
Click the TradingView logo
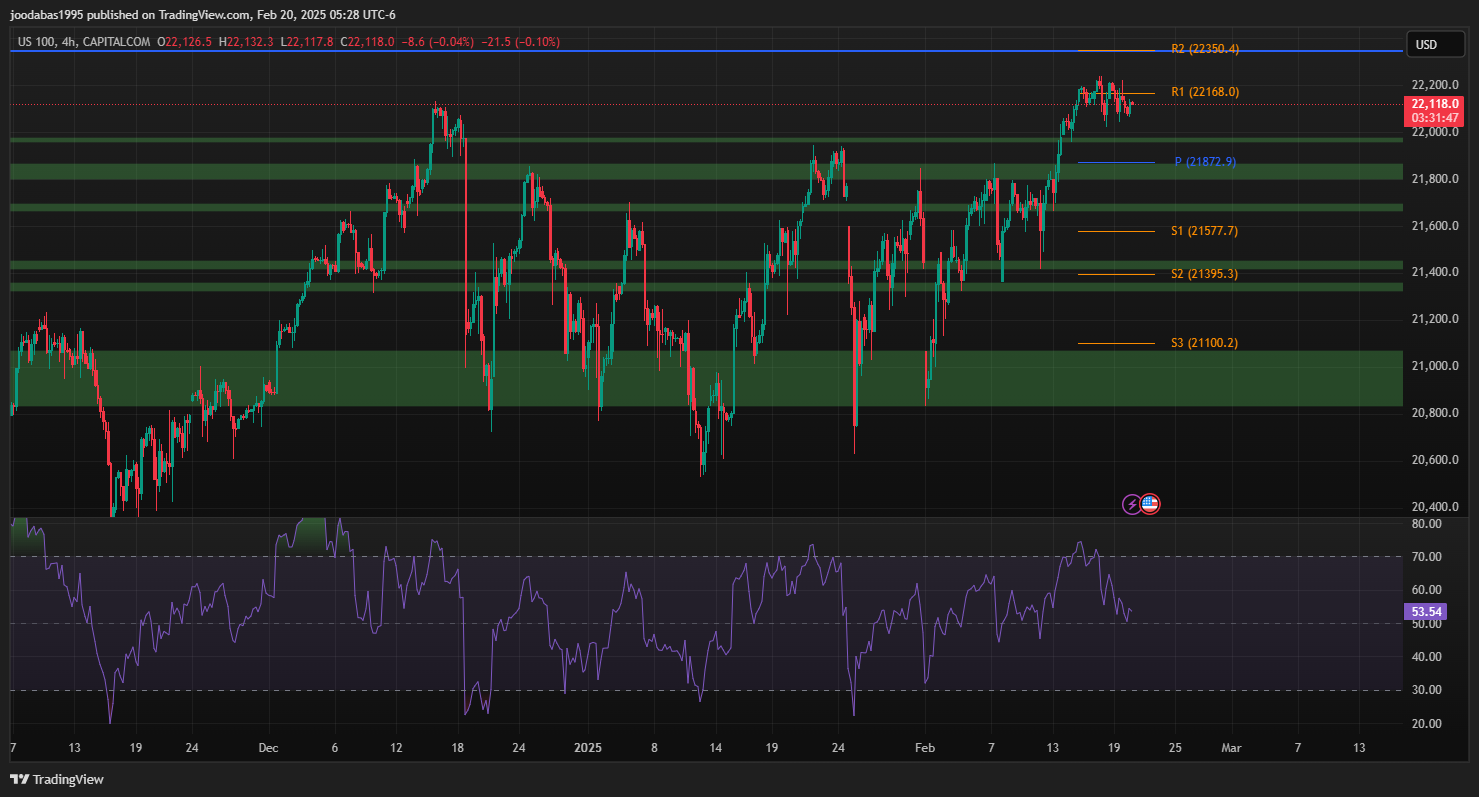click(x=57, y=779)
